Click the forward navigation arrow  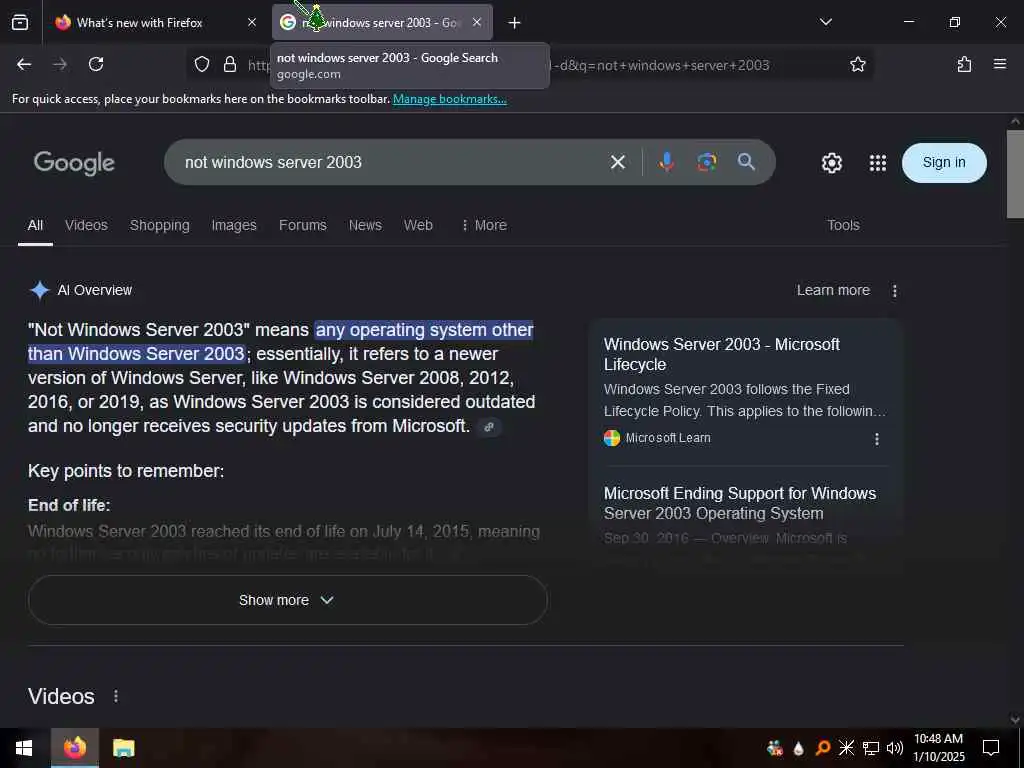pos(60,64)
